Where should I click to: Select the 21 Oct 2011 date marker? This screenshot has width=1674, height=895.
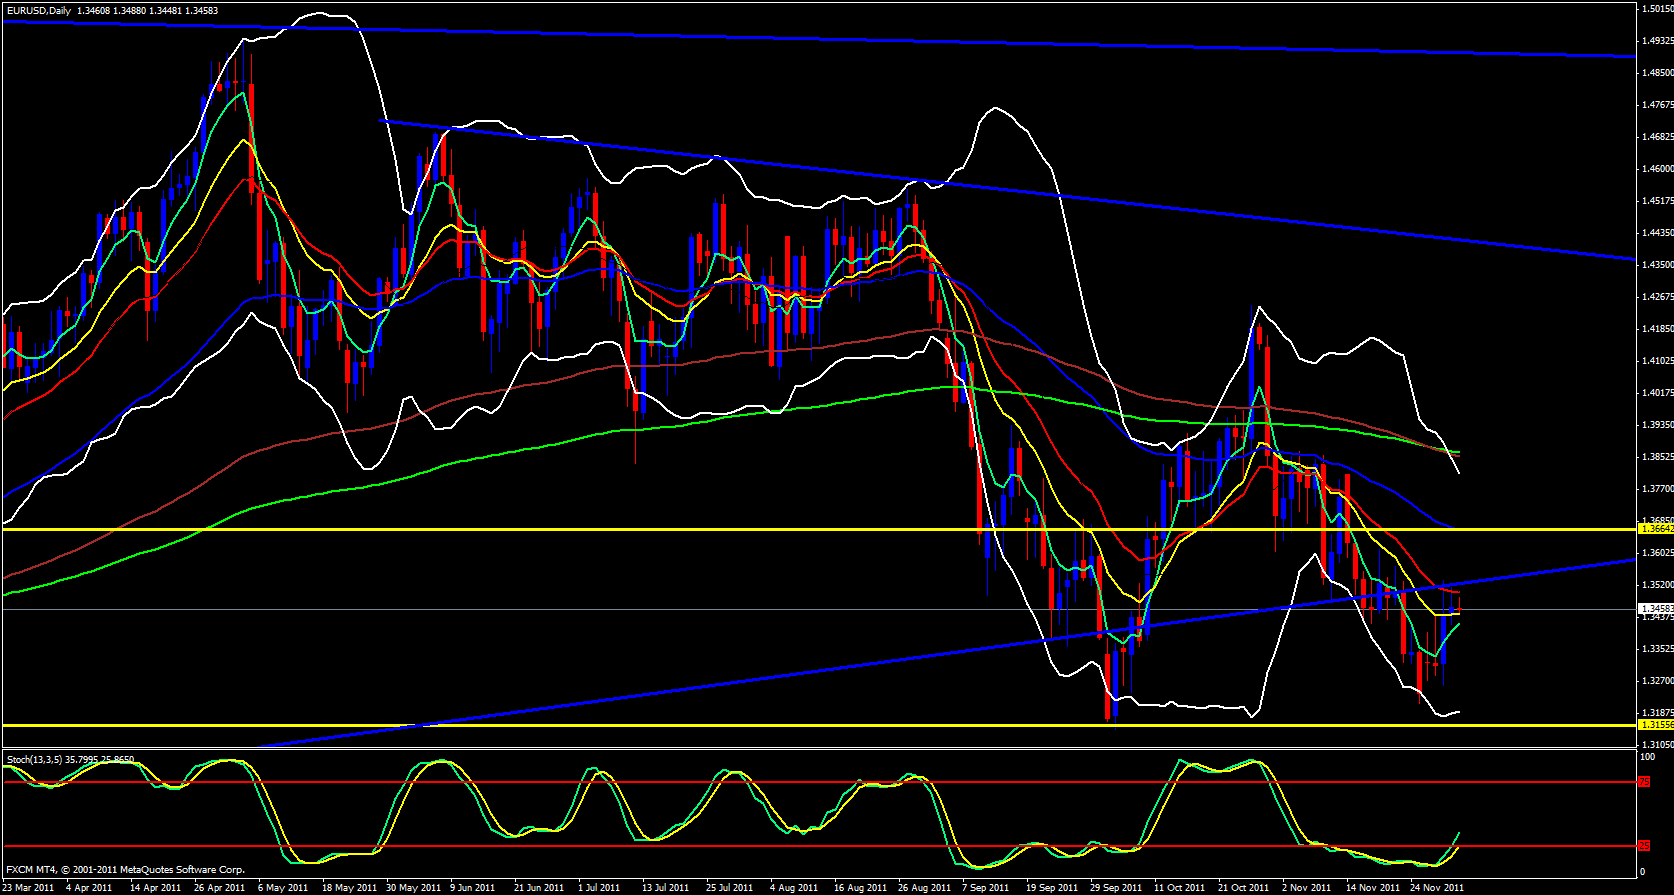point(1243,887)
